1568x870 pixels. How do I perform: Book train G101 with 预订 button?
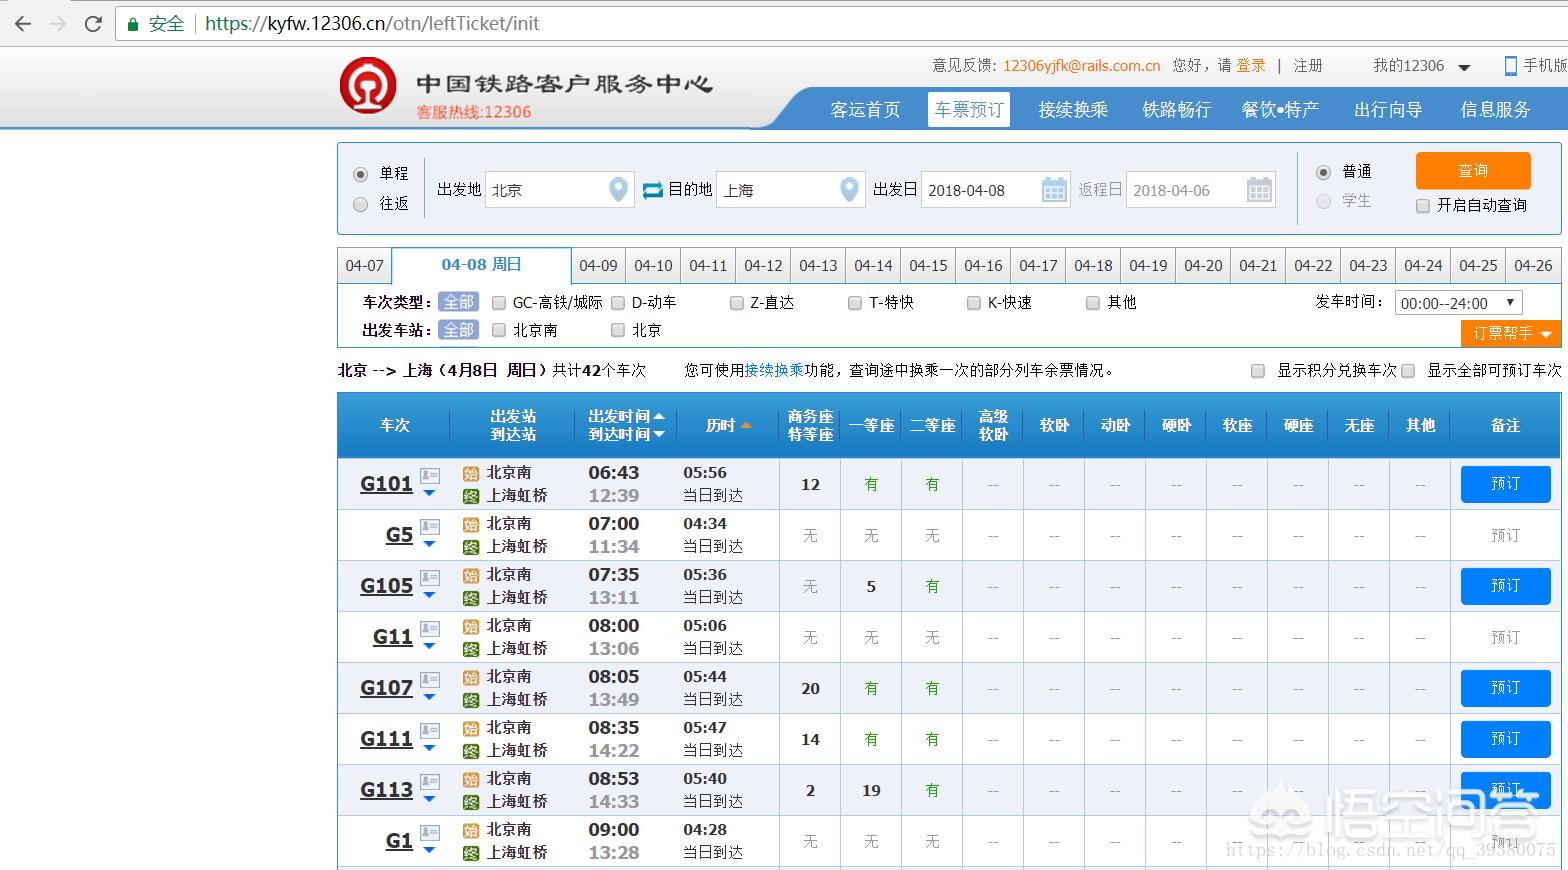click(1505, 484)
